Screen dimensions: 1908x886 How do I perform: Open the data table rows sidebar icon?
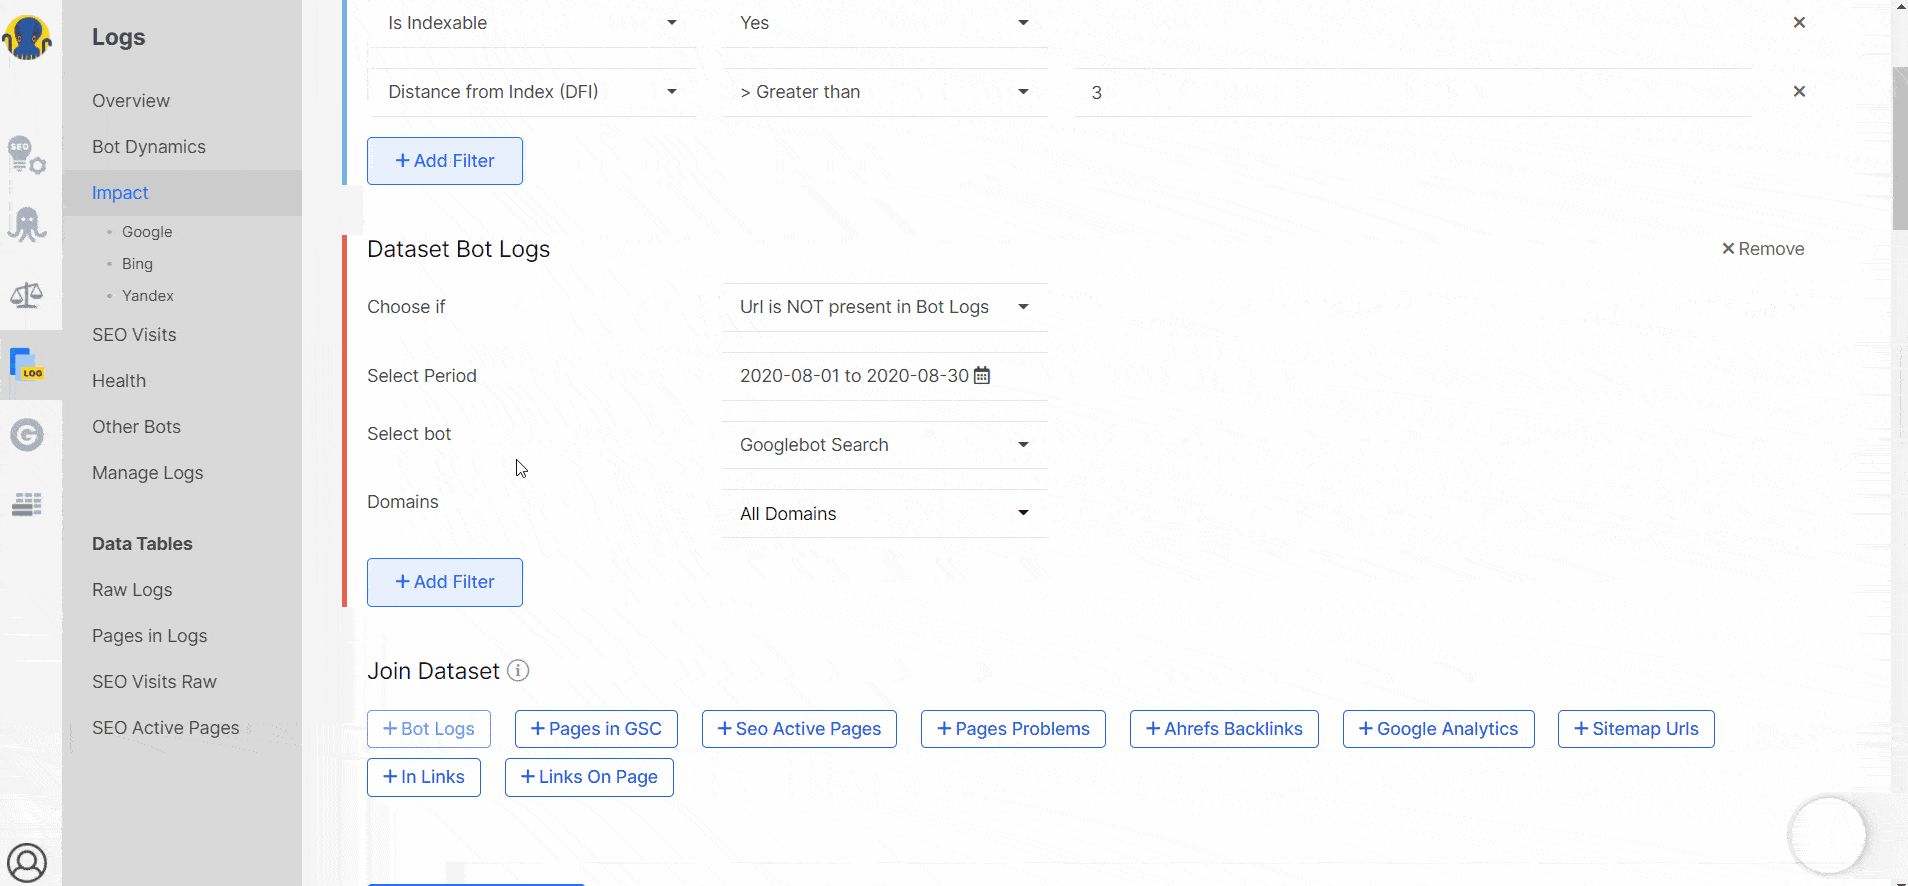point(27,504)
